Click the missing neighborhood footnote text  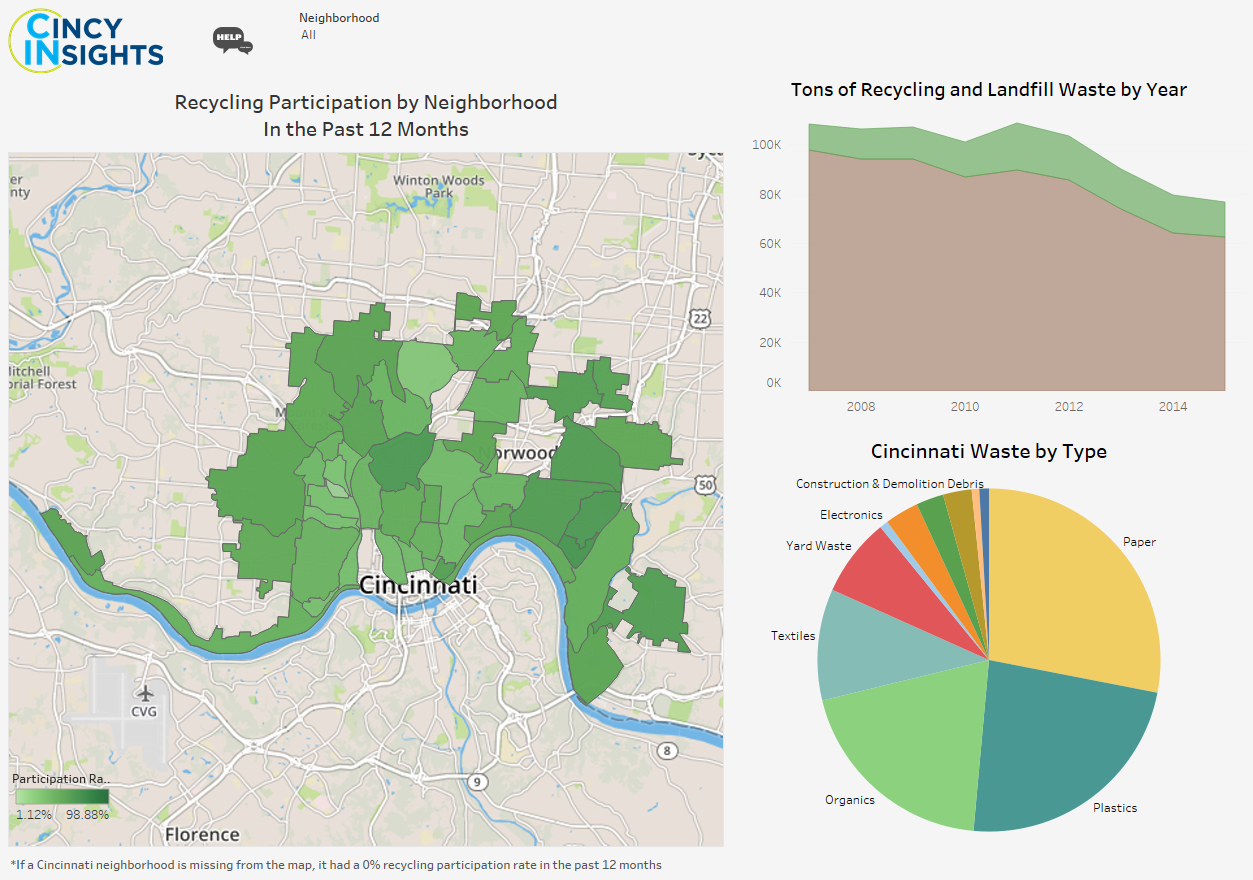336,865
